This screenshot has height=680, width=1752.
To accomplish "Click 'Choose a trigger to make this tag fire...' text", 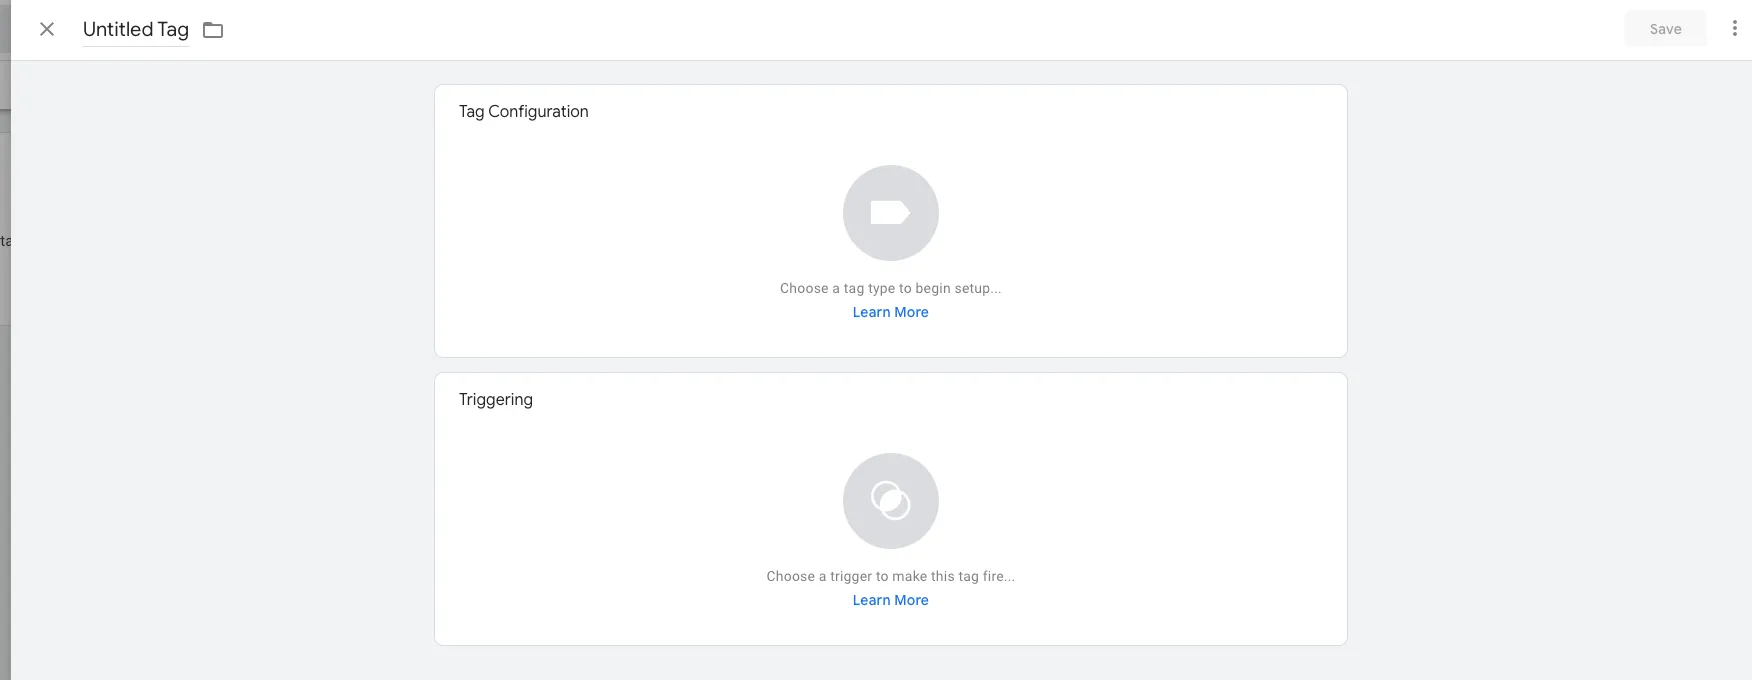I will click(x=890, y=576).
